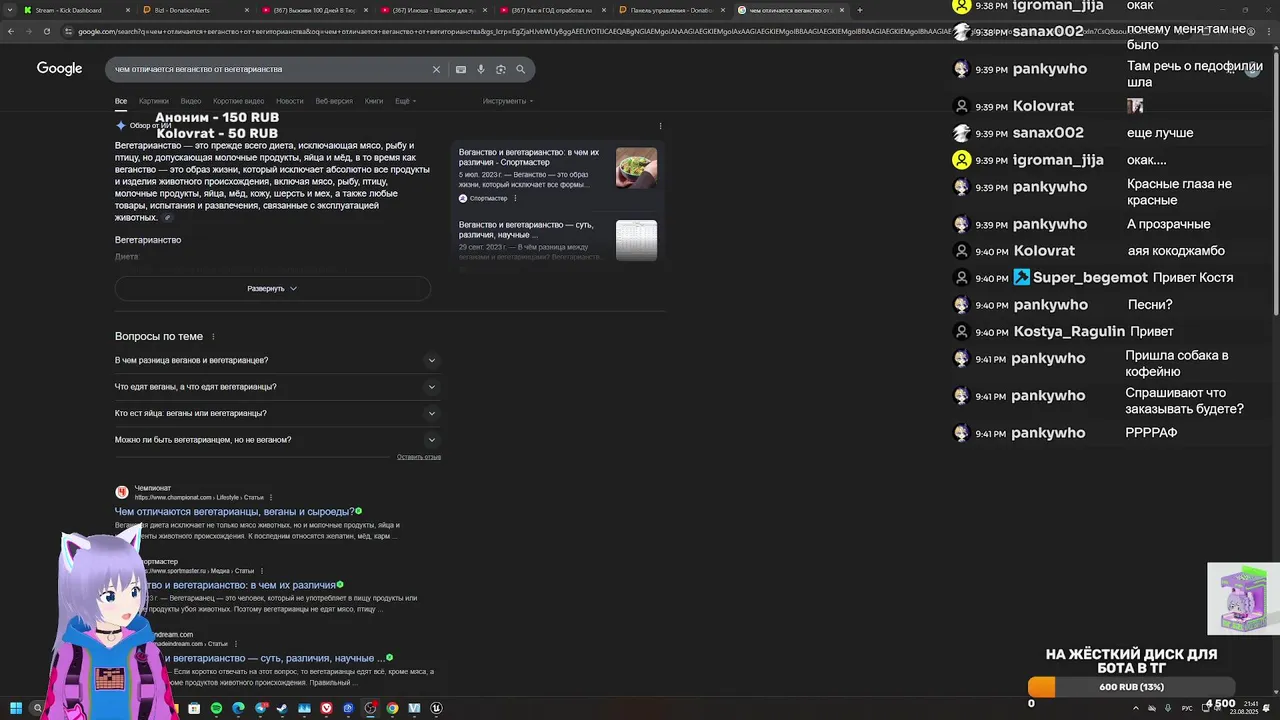Viewport: 1280px width, 720px height.
Task: Open Microsoft Store from the taskbar
Action: coord(194,708)
